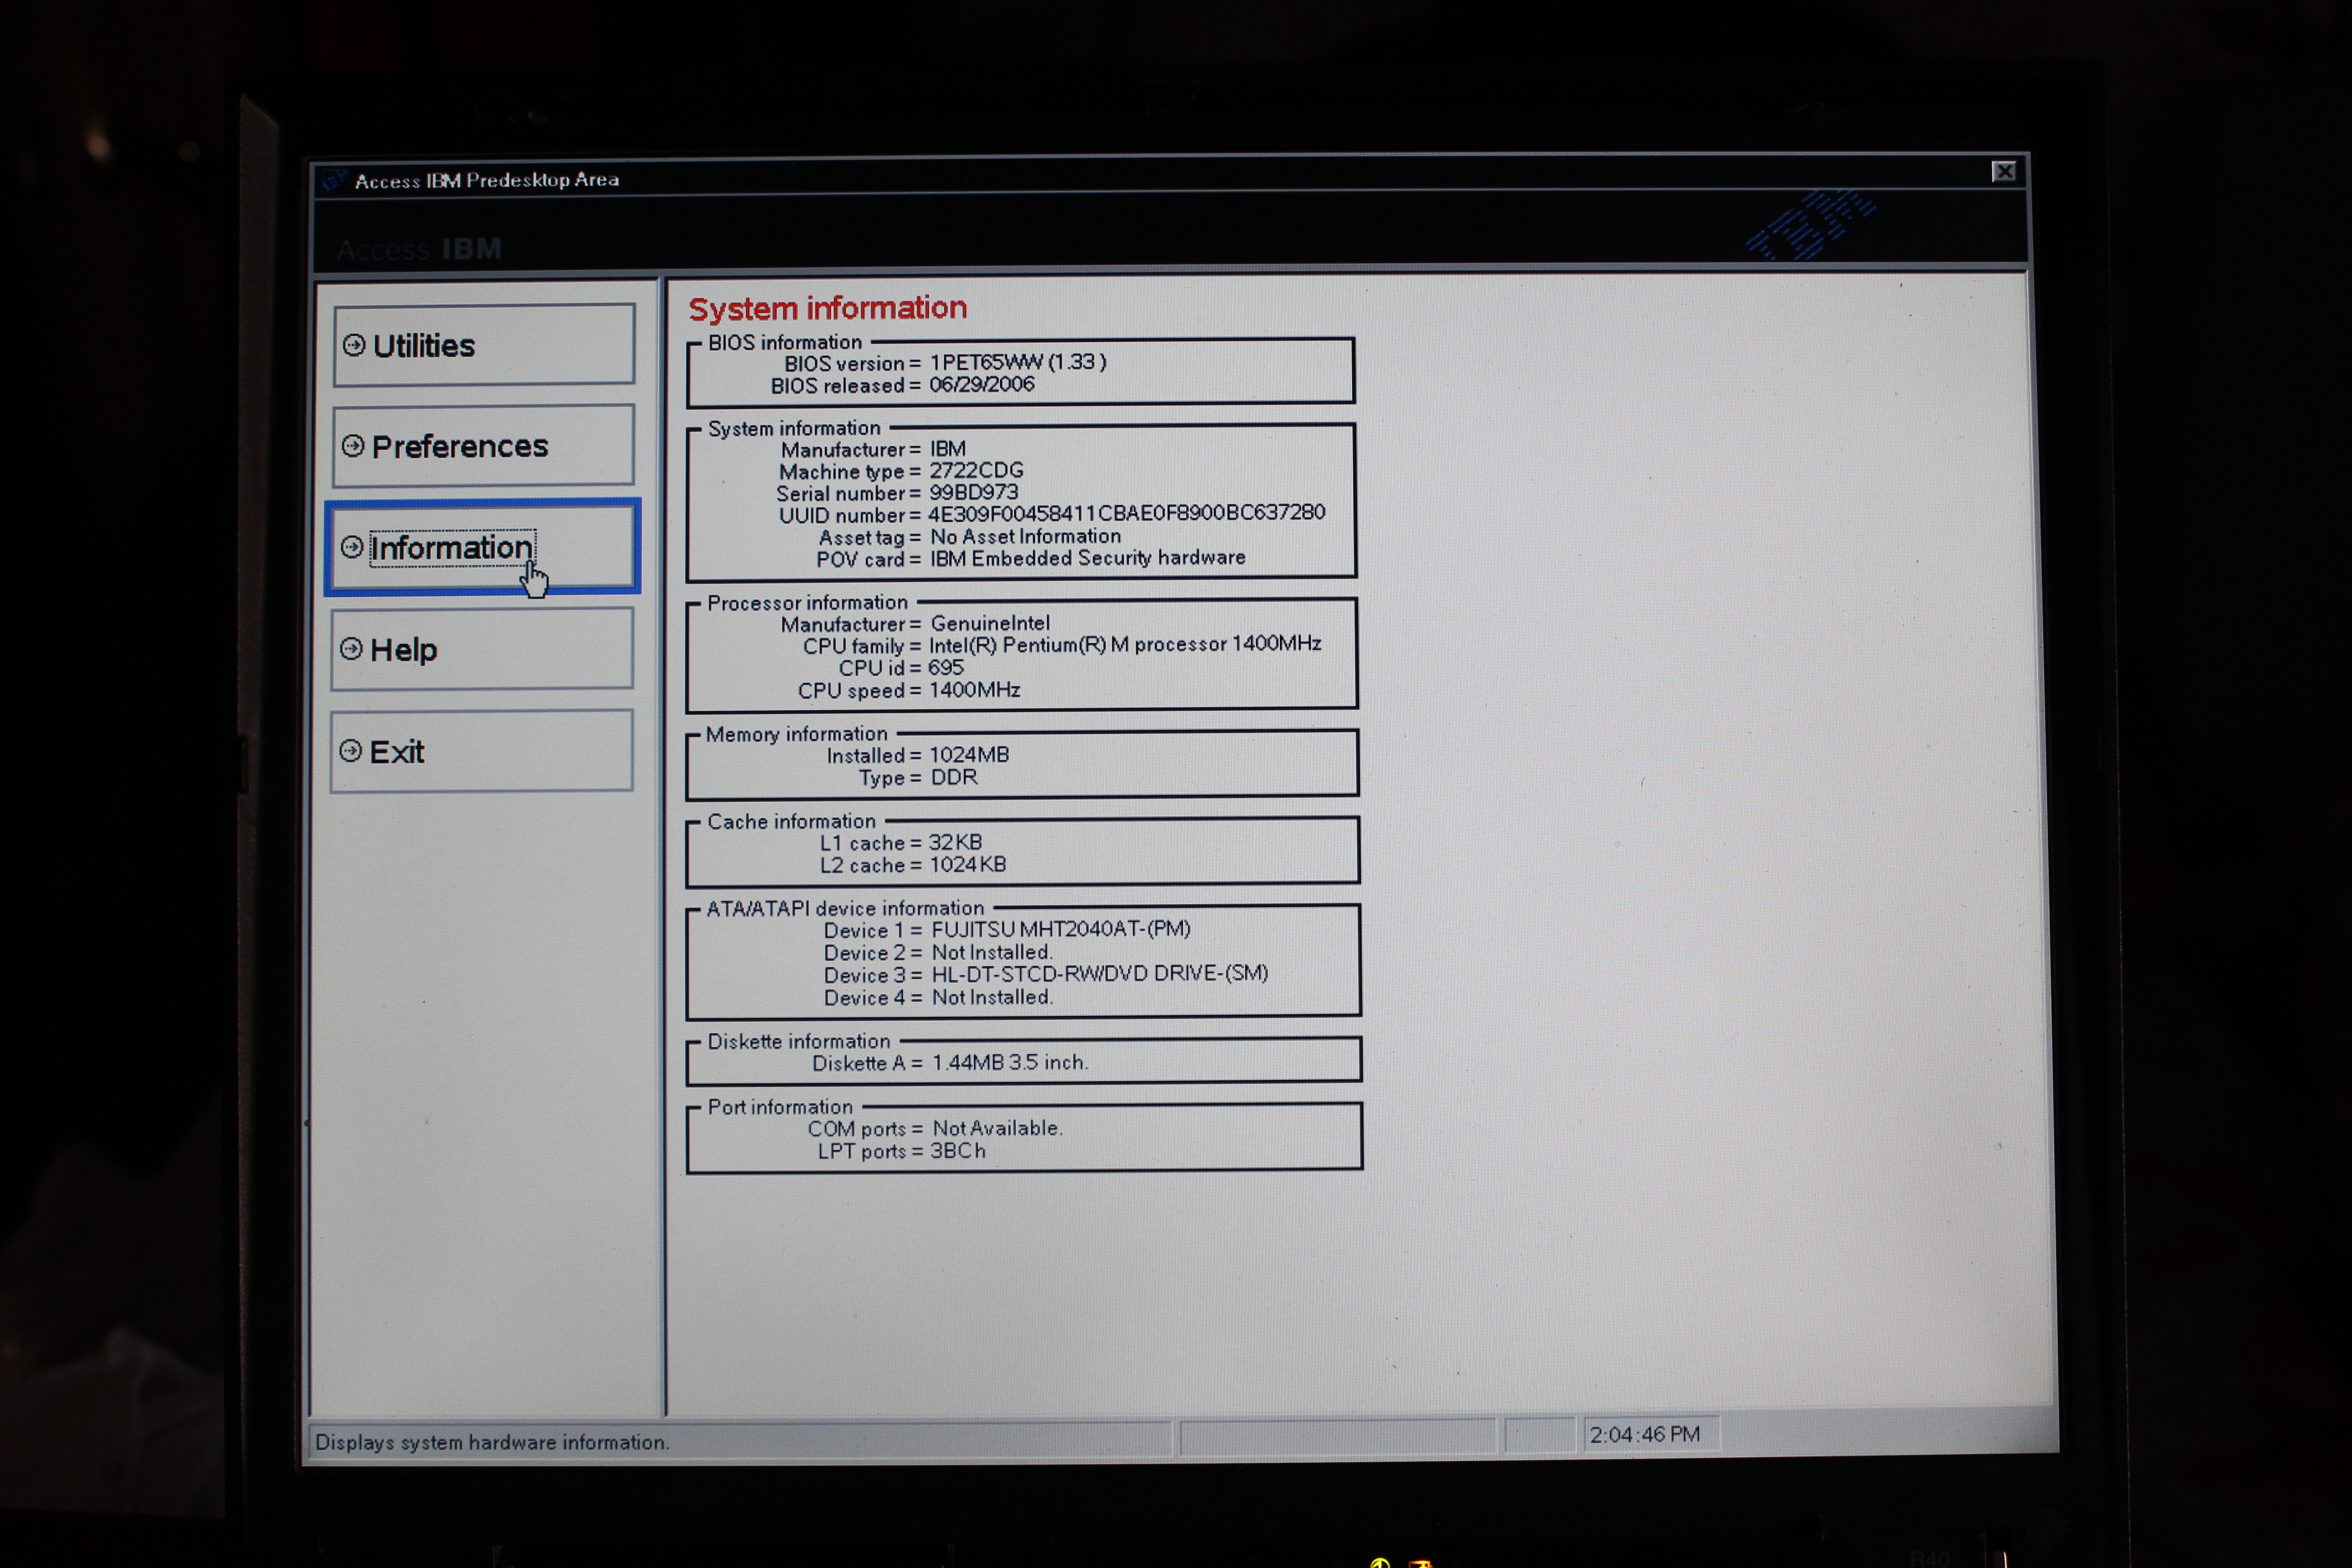The height and width of the screenshot is (1568, 2352).
Task: Open the Preferences menu button
Action: (x=483, y=446)
